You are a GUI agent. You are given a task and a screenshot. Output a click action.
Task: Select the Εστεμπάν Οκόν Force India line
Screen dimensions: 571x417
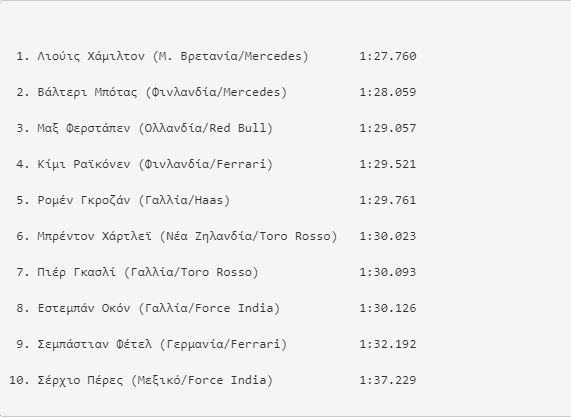coord(158,309)
